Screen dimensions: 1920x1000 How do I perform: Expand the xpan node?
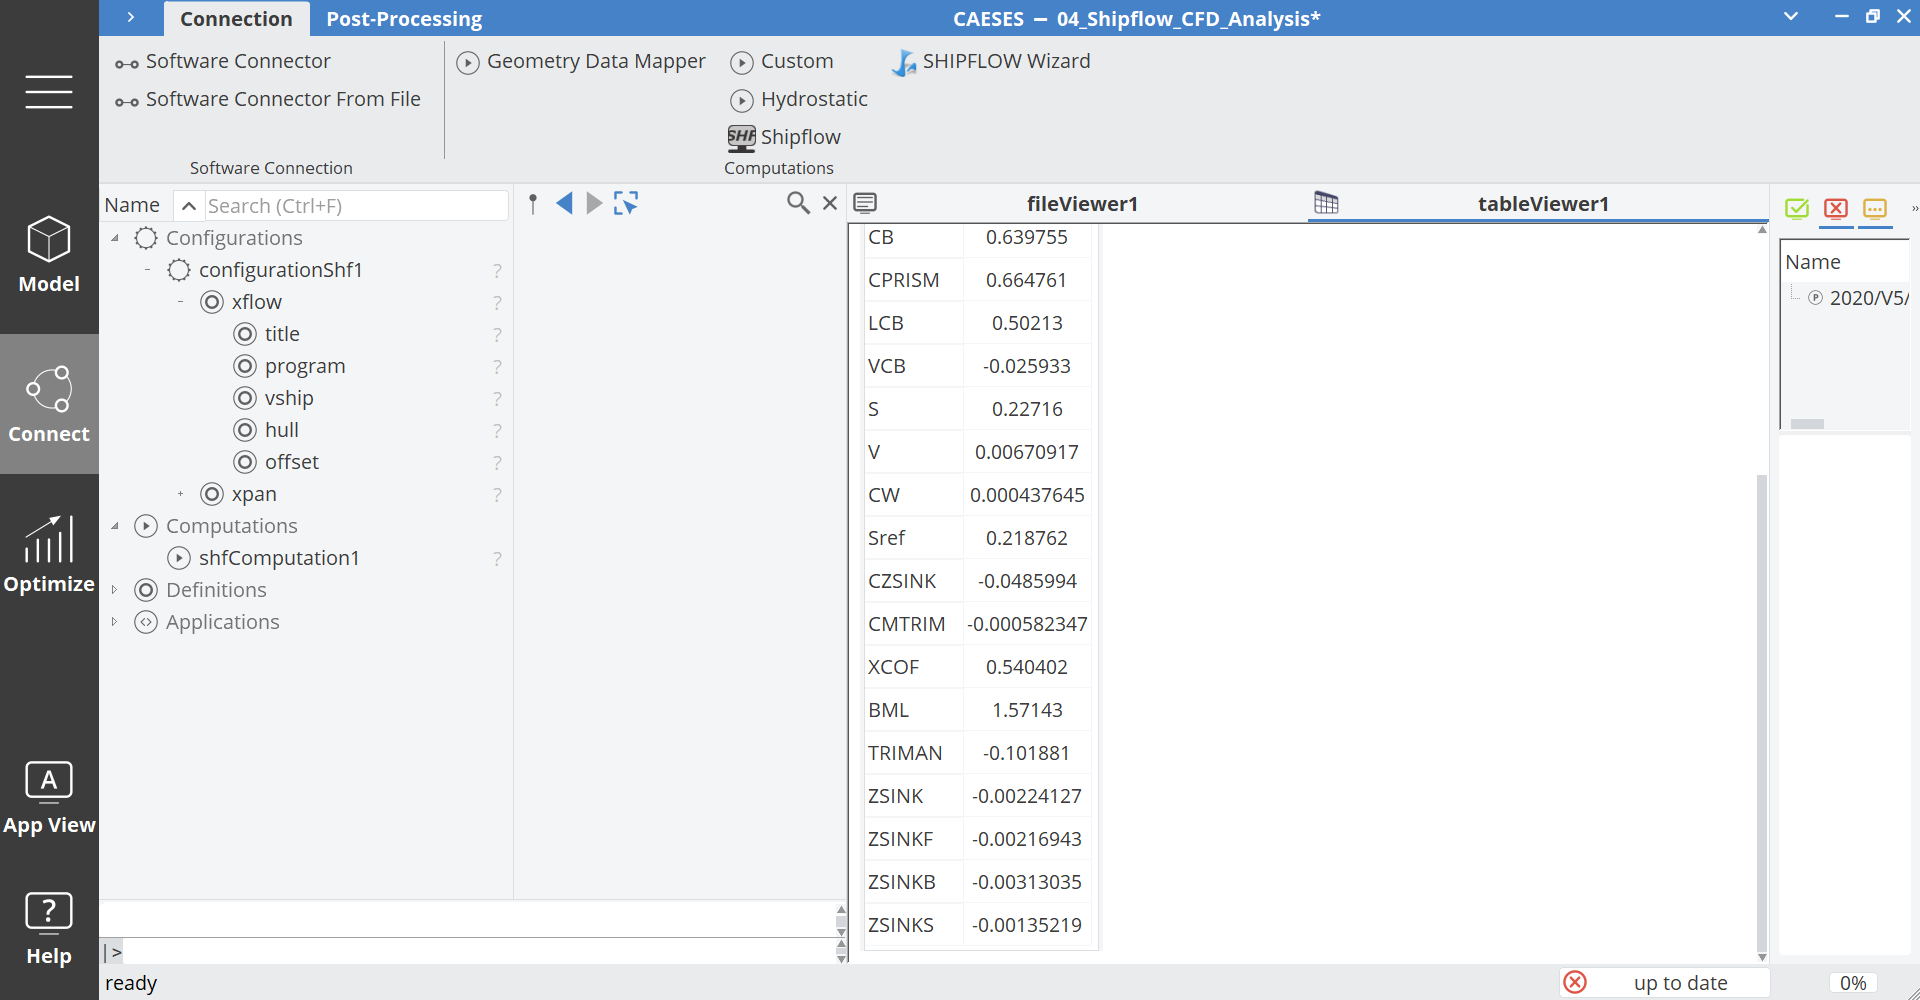coord(181,494)
